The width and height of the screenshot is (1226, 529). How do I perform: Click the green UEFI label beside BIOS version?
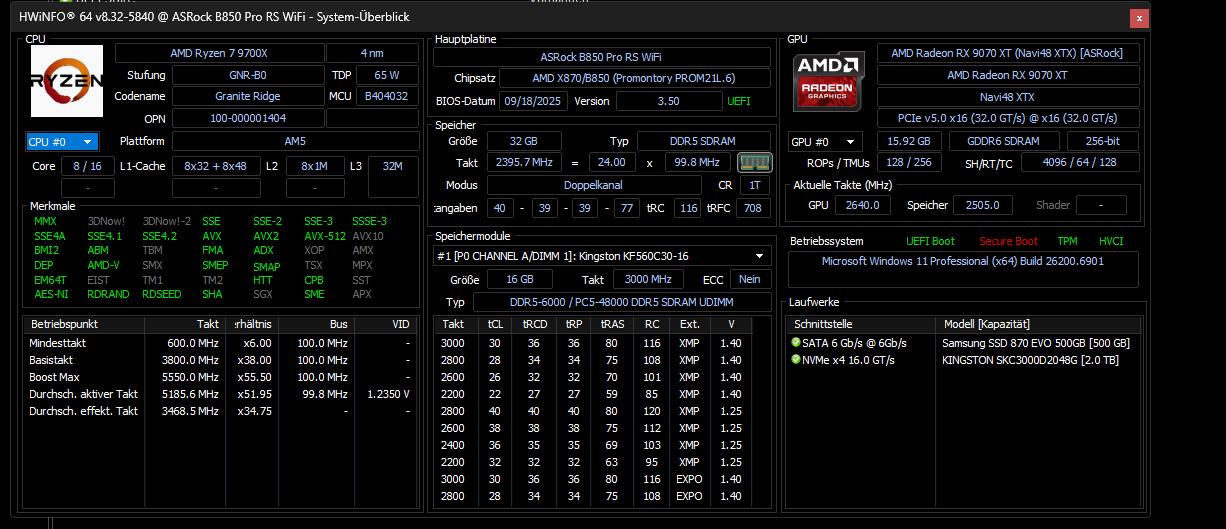(x=739, y=101)
